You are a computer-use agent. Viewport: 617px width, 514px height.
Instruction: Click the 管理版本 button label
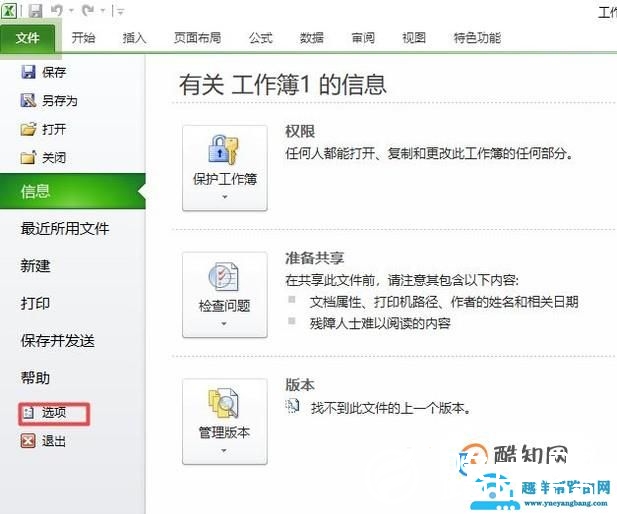point(224,433)
